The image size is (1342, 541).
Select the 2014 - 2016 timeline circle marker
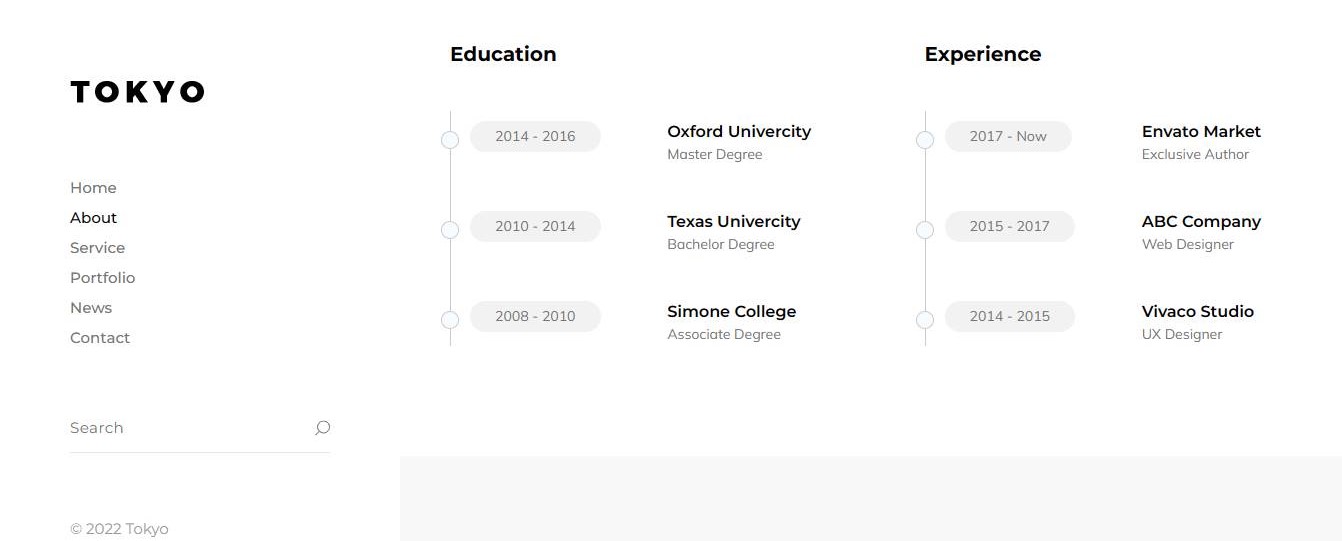450,140
